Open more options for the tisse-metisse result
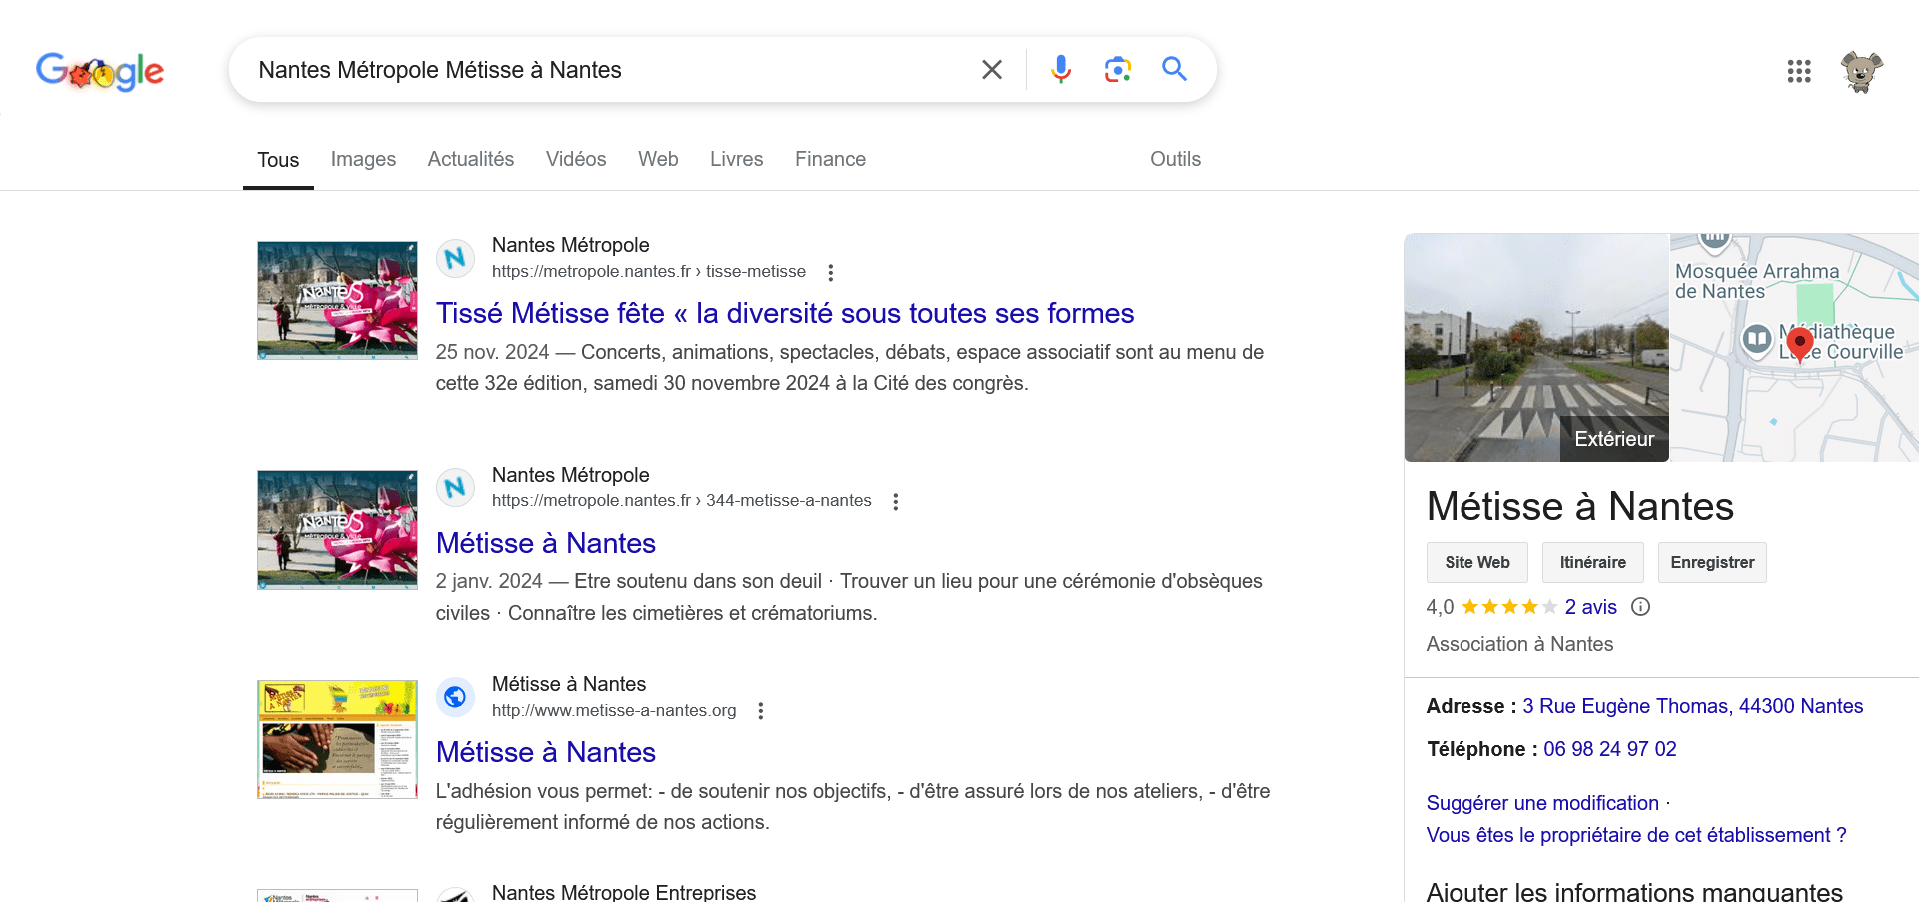The height and width of the screenshot is (902, 1920). tap(830, 272)
